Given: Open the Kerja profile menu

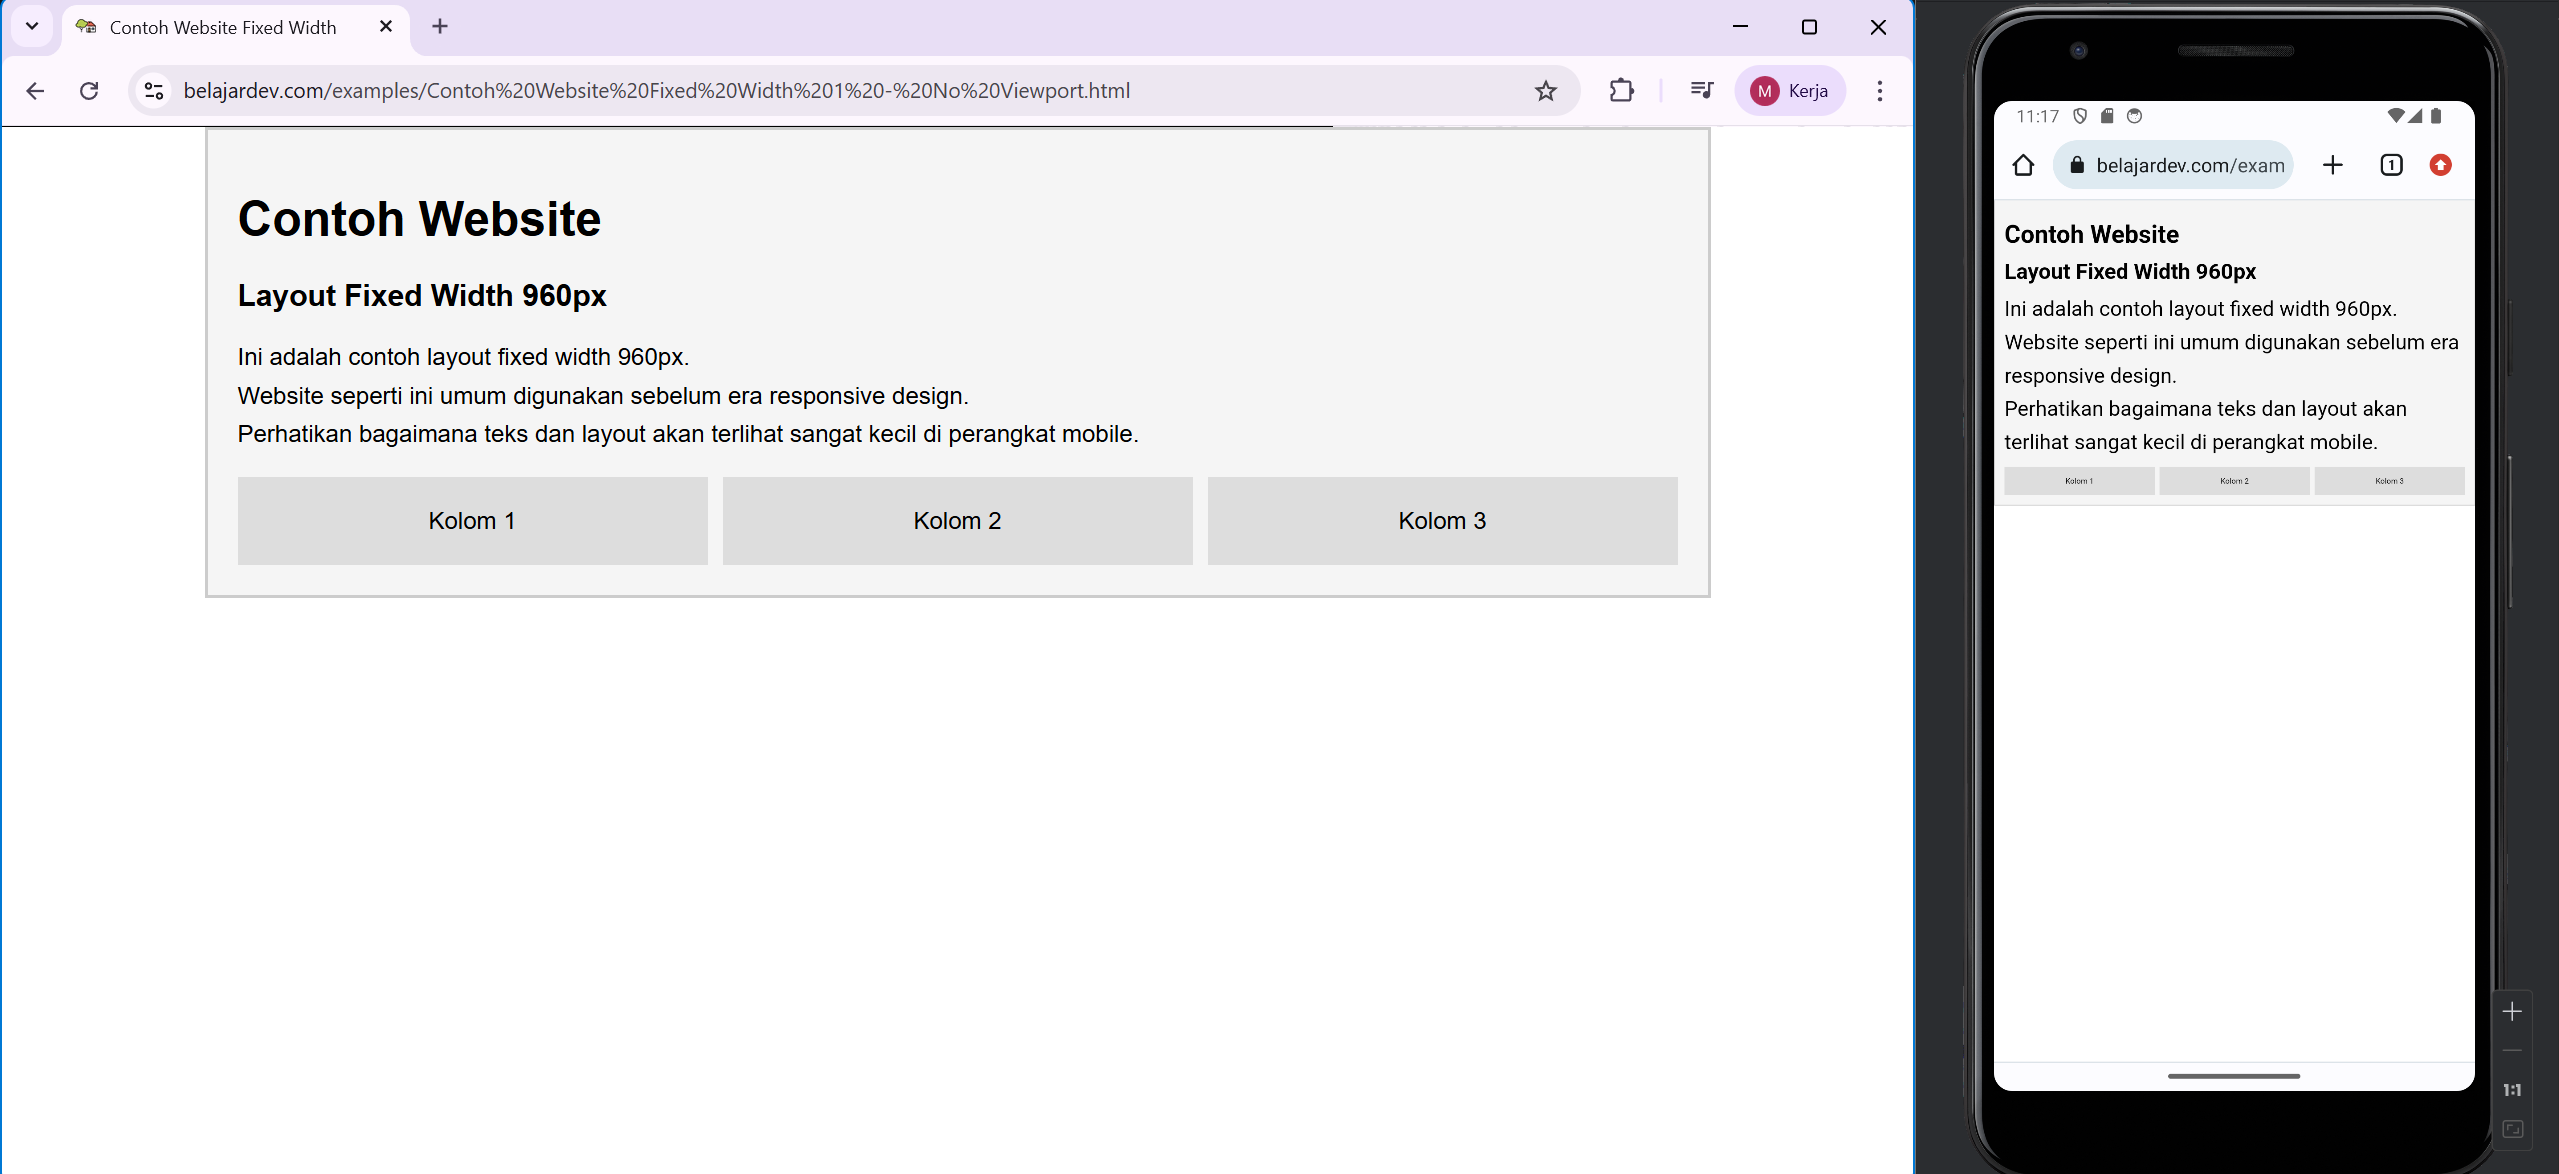Looking at the screenshot, I should coord(1789,90).
